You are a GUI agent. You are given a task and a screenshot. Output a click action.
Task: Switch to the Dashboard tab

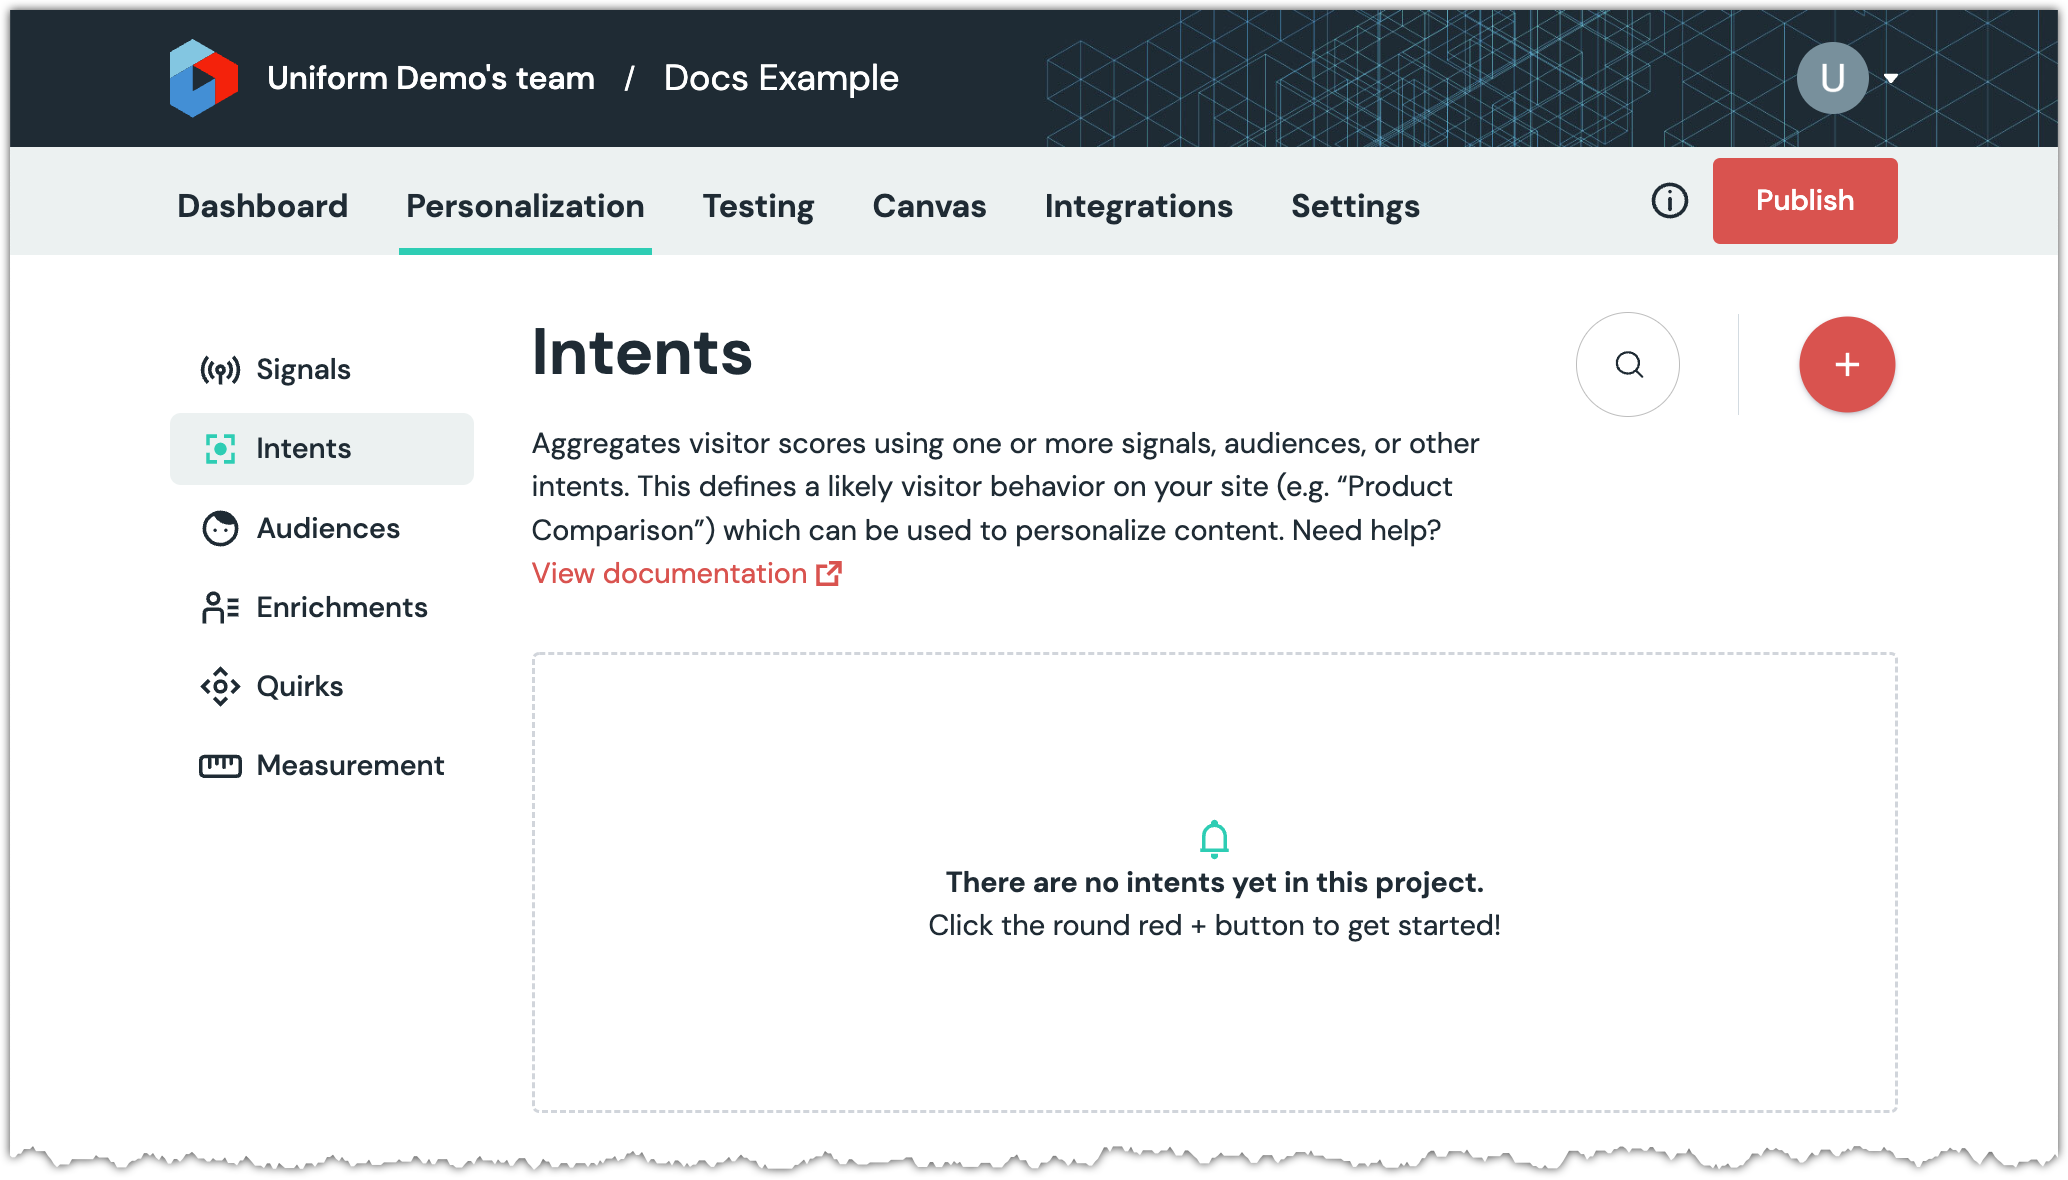coord(262,206)
